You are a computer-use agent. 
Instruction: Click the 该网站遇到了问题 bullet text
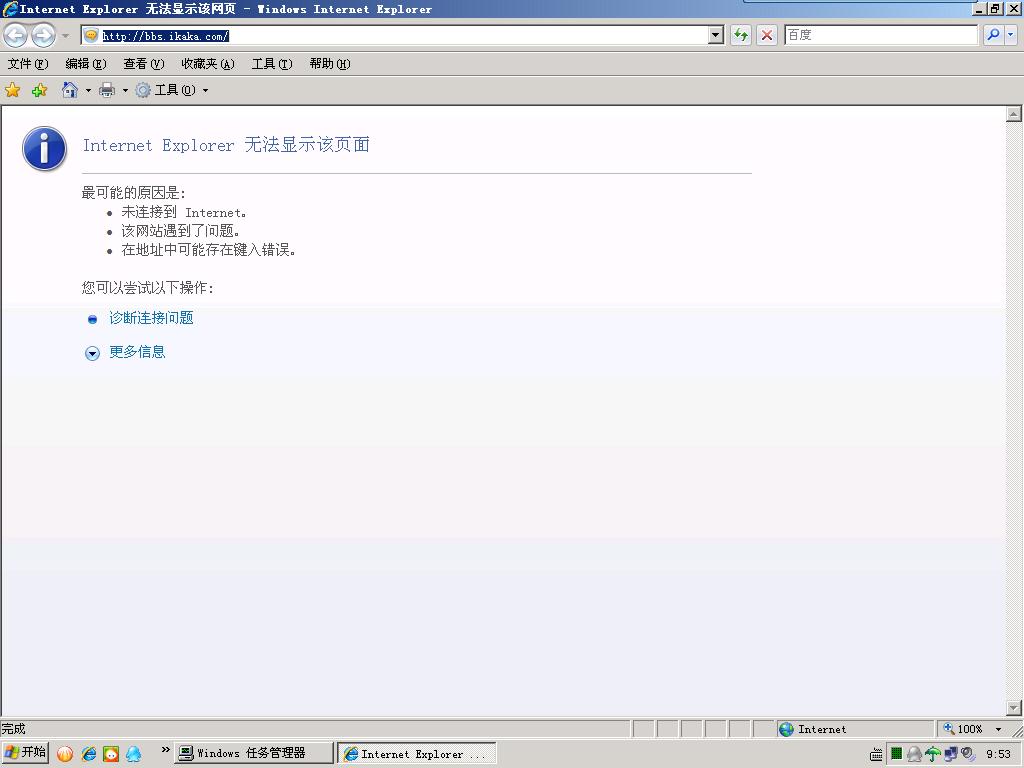click(x=180, y=231)
